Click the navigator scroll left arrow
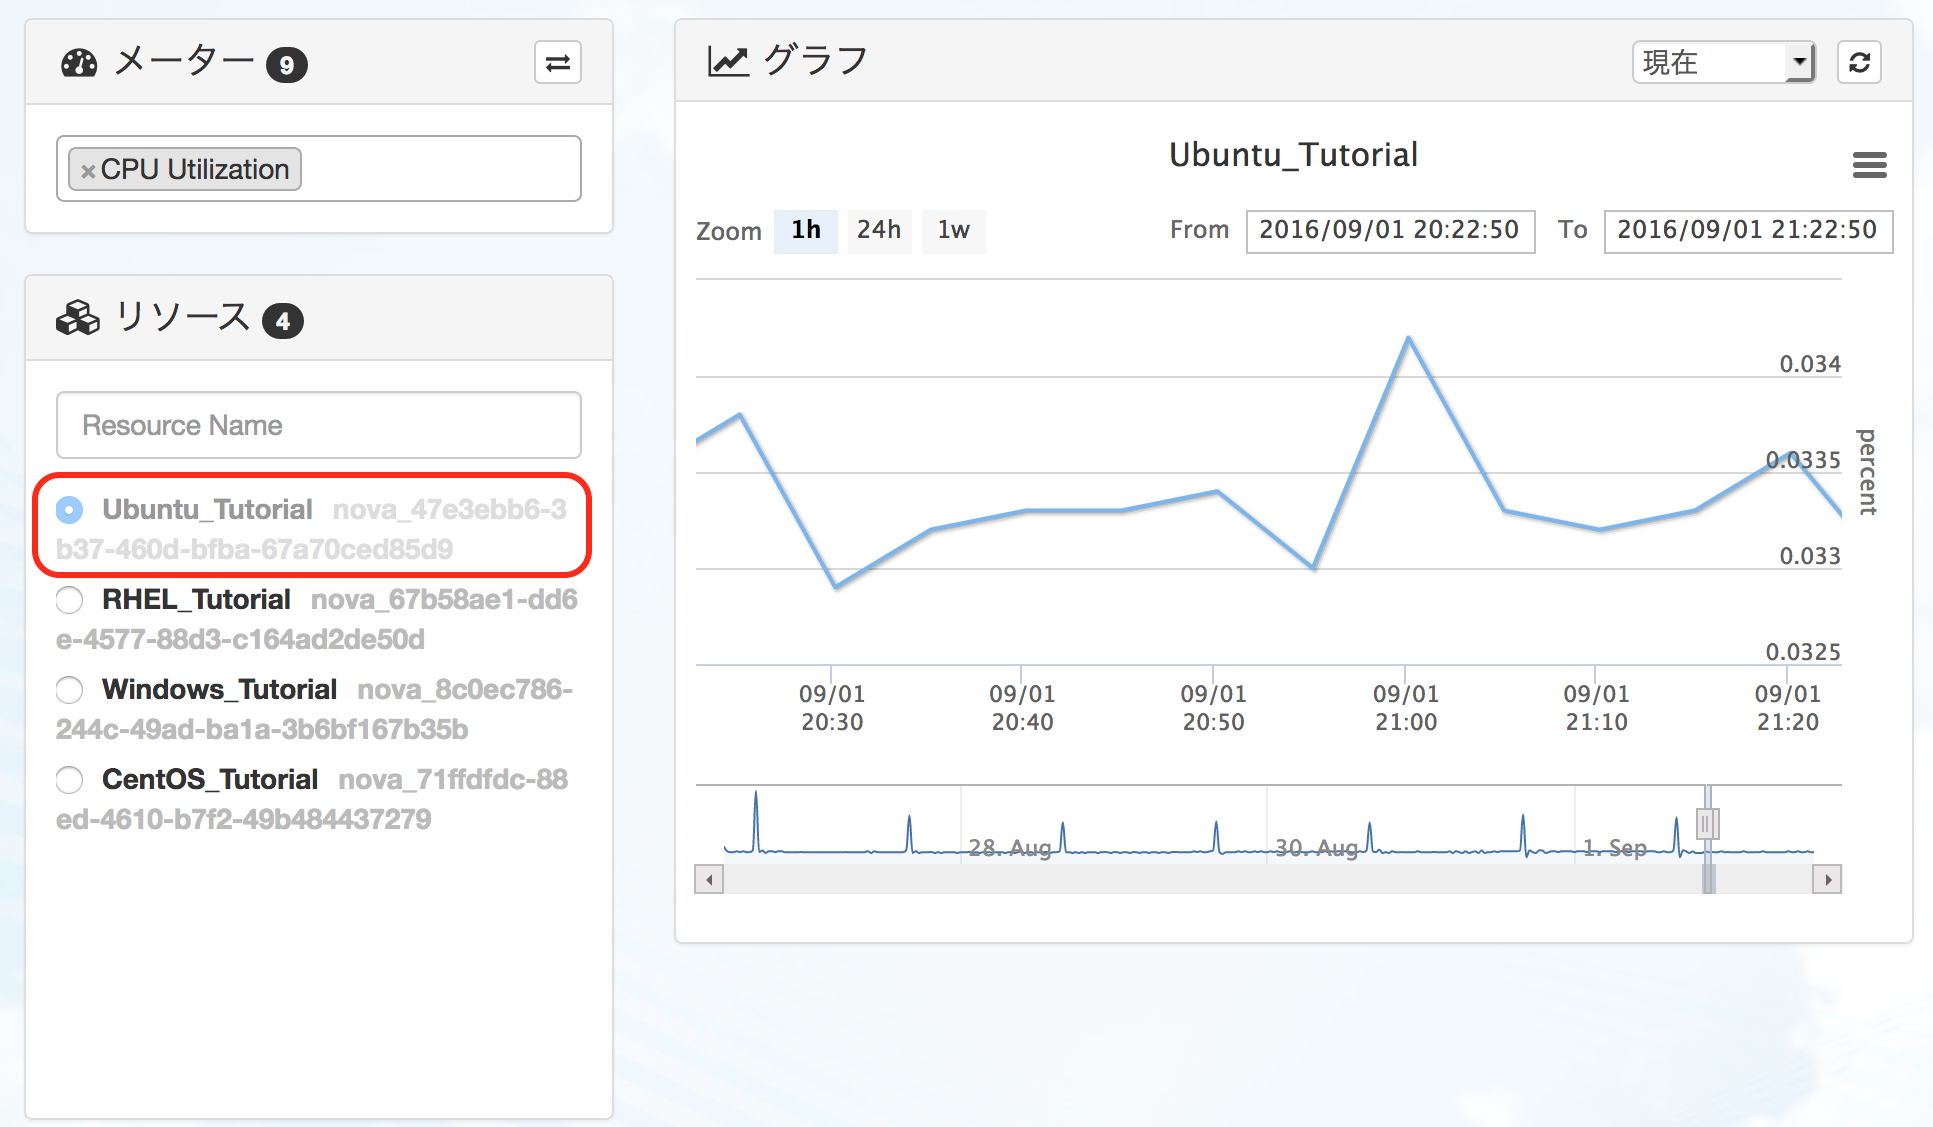 [x=709, y=880]
